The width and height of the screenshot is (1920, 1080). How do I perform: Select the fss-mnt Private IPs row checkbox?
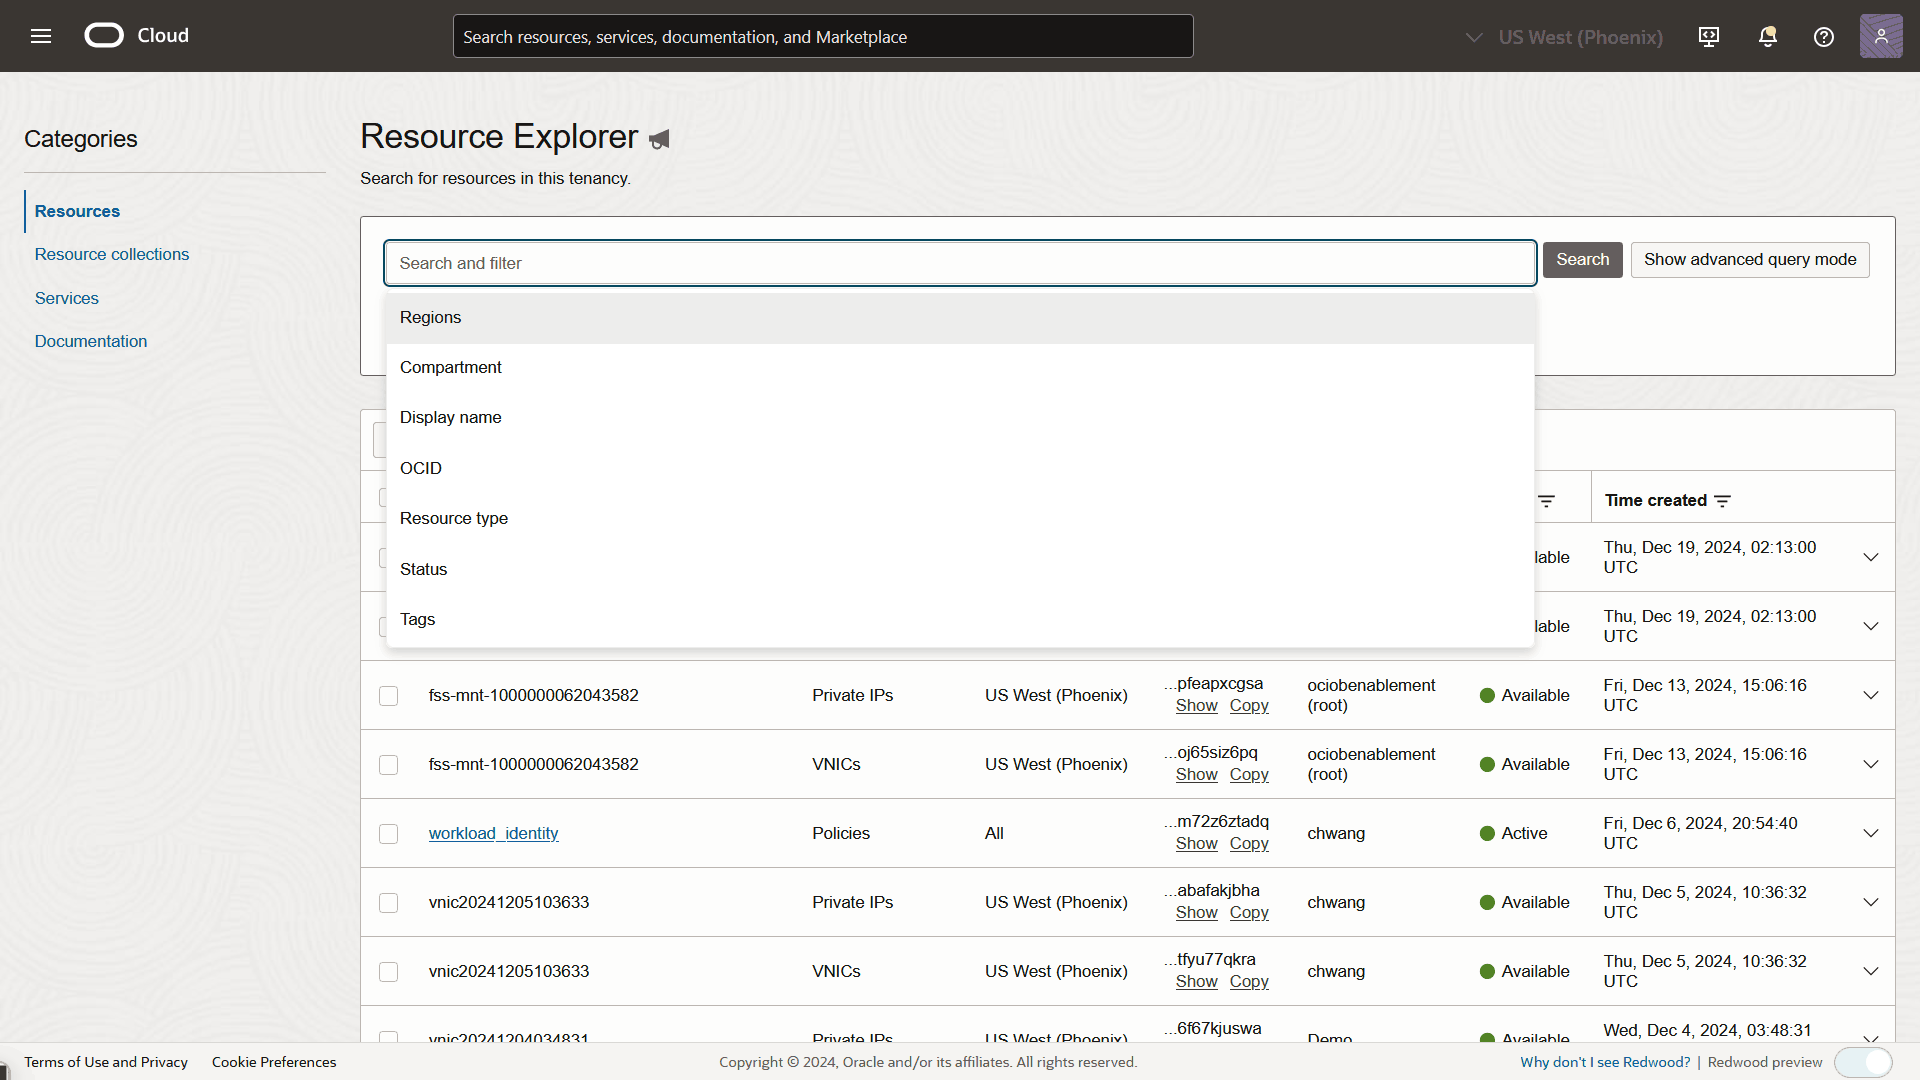tap(389, 696)
